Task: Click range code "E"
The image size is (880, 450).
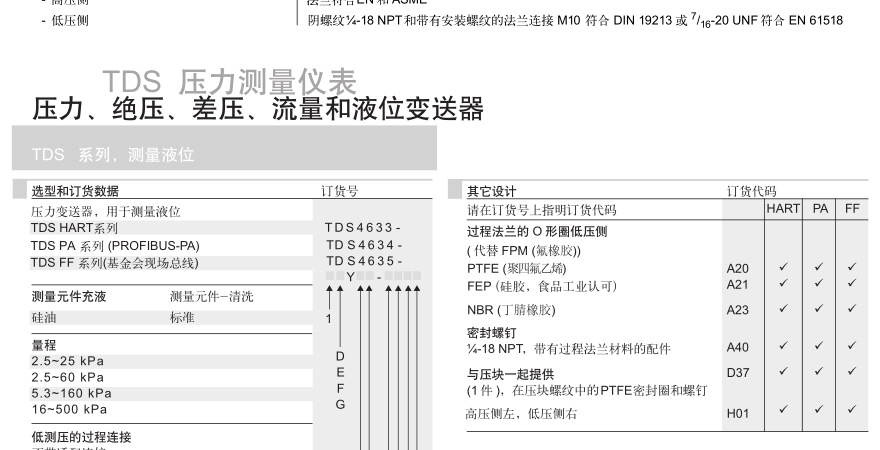Action: point(340,373)
